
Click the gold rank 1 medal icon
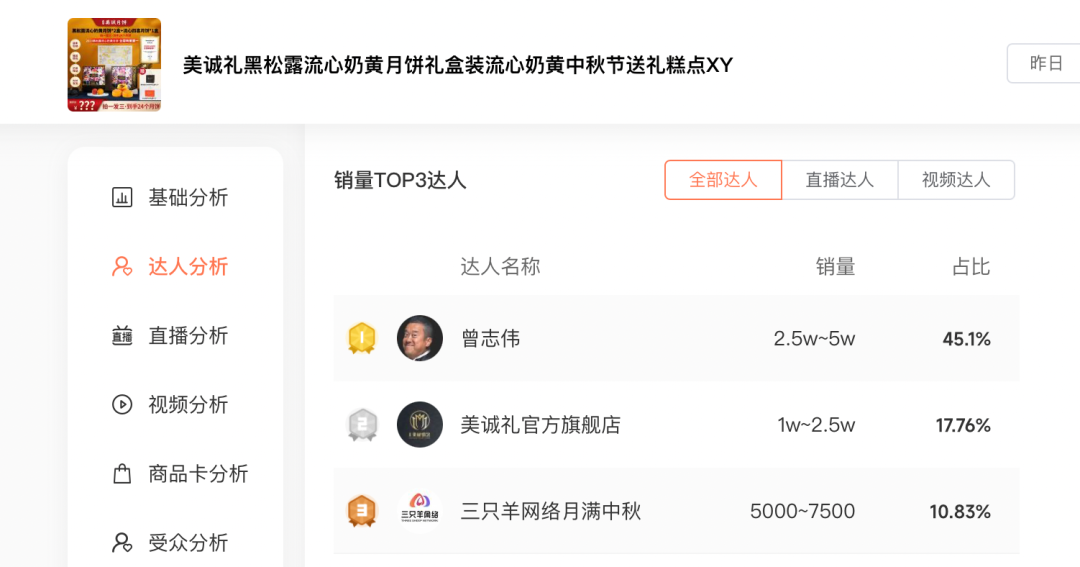pyautogui.click(x=361, y=338)
